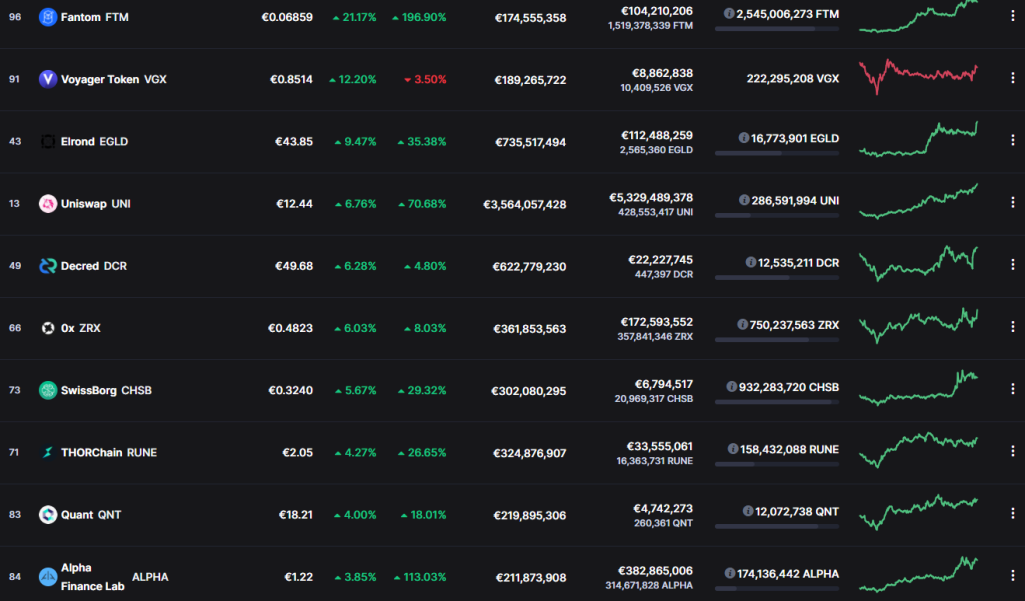Click the Voyager Token logo icon
1025x601 pixels.
point(48,79)
